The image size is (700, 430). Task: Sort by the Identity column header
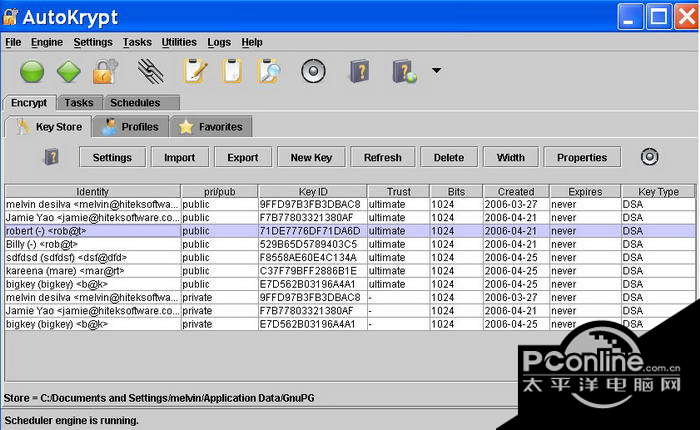click(x=92, y=192)
